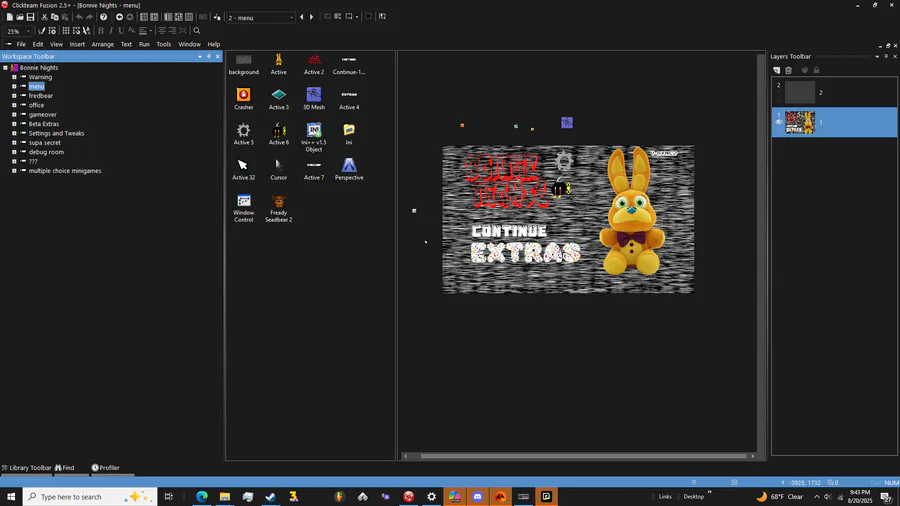The height and width of the screenshot is (506, 900).
Task: Copy selection with the Copy toolbar icon
Action: point(55,17)
